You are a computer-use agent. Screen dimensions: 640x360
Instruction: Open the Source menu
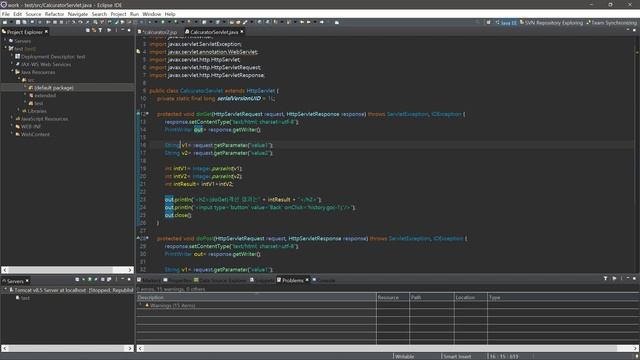pyautogui.click(x=33, y=14)
